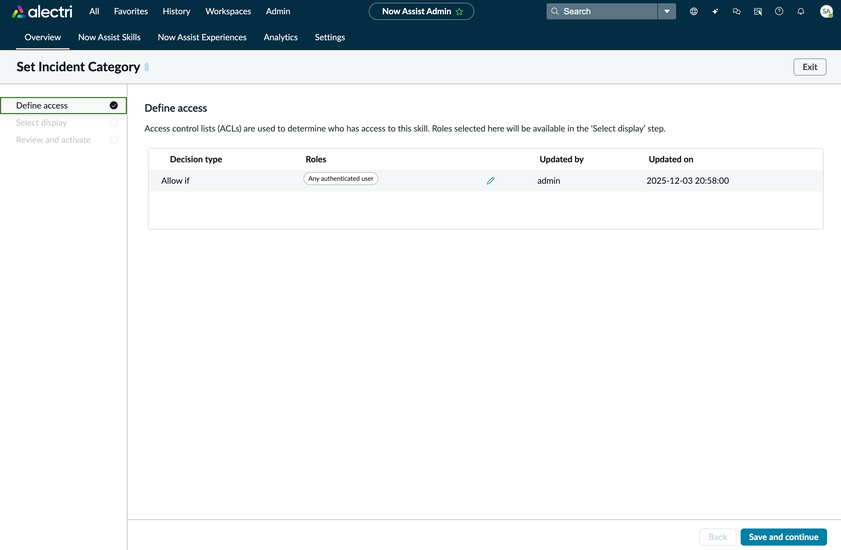841x550 pixels.
Task: Open the Admin menu
Action: (x=278, y=11)
